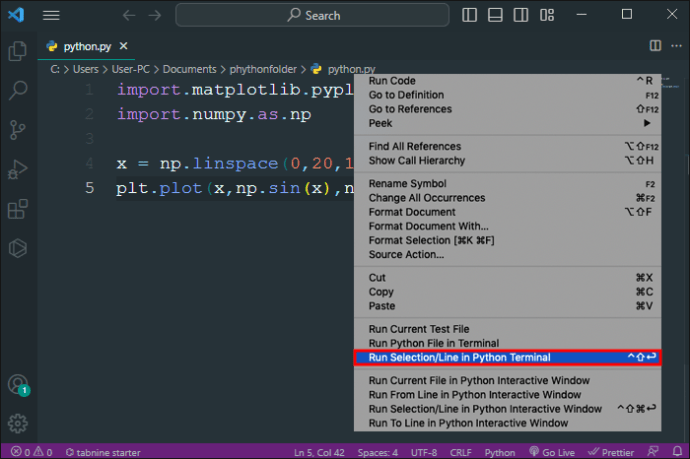
Task: Click C: in the breadcrumb path
Action: 55,70
